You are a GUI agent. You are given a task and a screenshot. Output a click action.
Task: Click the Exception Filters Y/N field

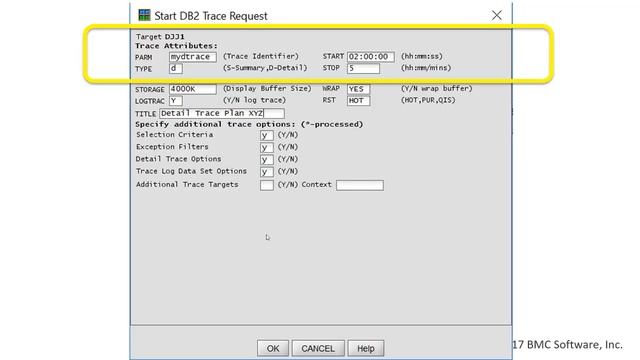267,147
